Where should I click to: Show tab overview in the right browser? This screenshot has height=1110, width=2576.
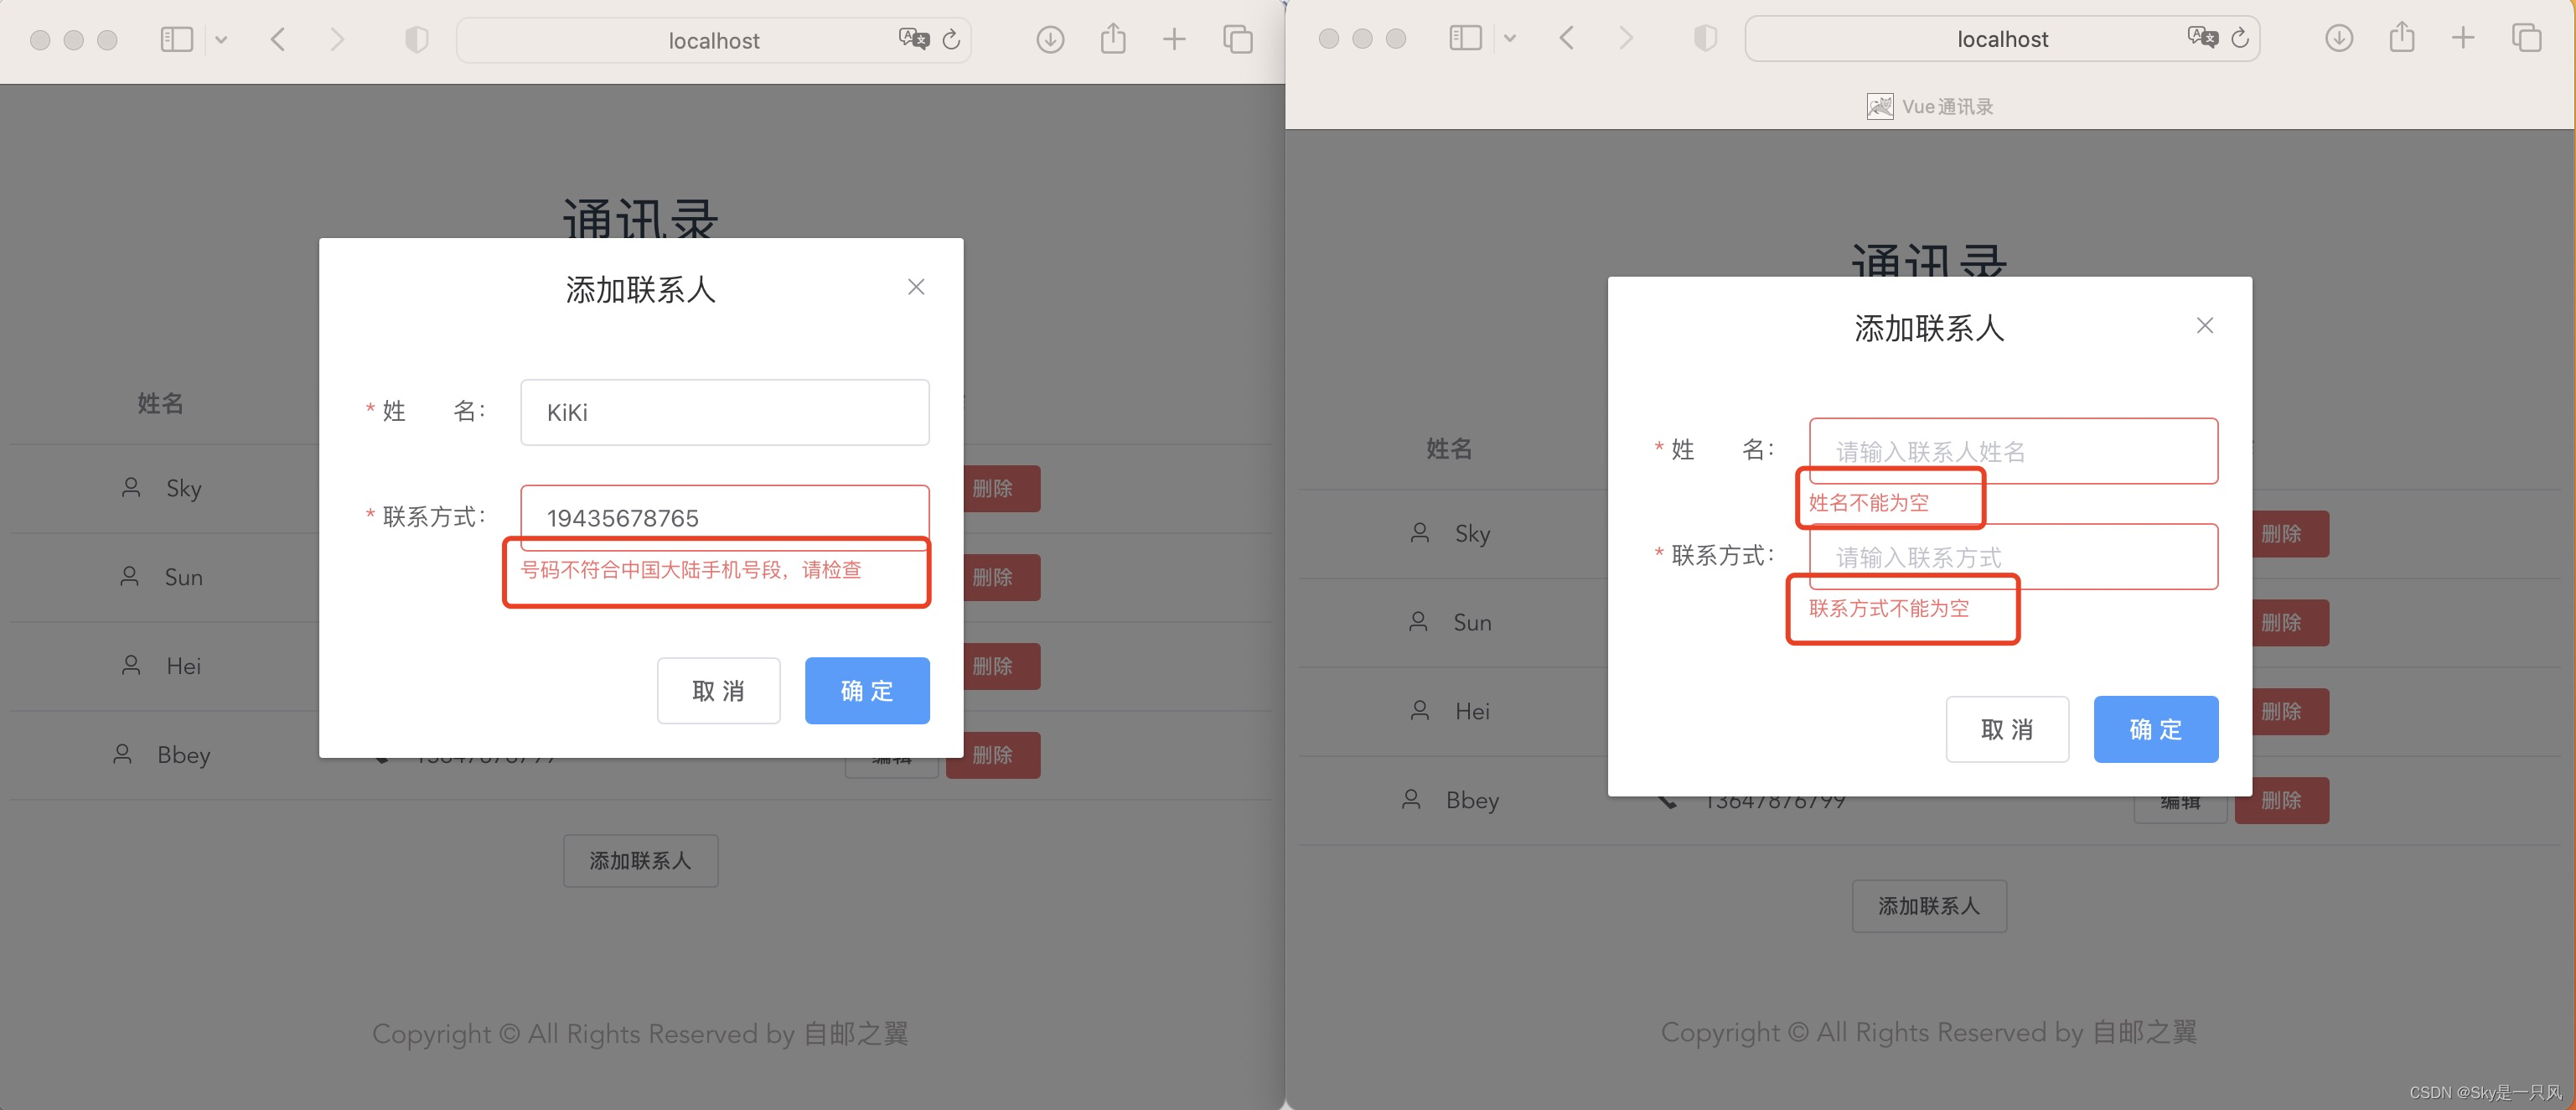tap(2526, 39)
